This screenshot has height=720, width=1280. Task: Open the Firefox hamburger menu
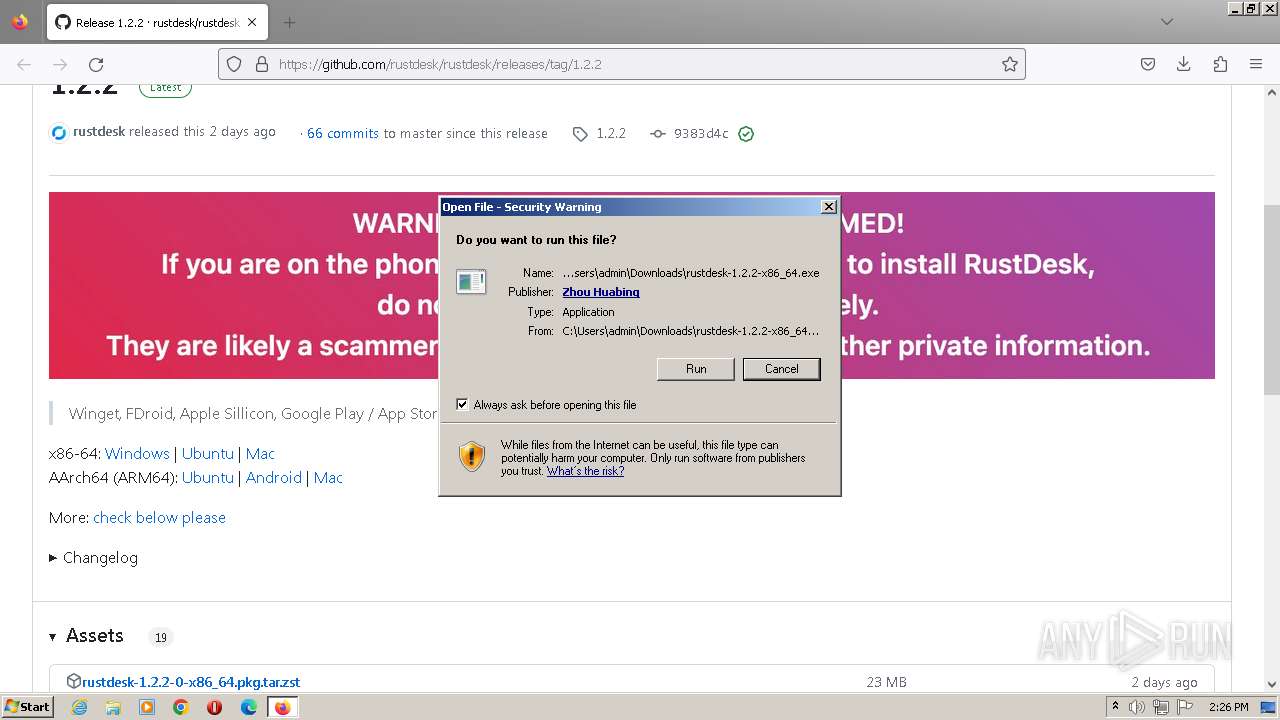tap(1256, 64)
